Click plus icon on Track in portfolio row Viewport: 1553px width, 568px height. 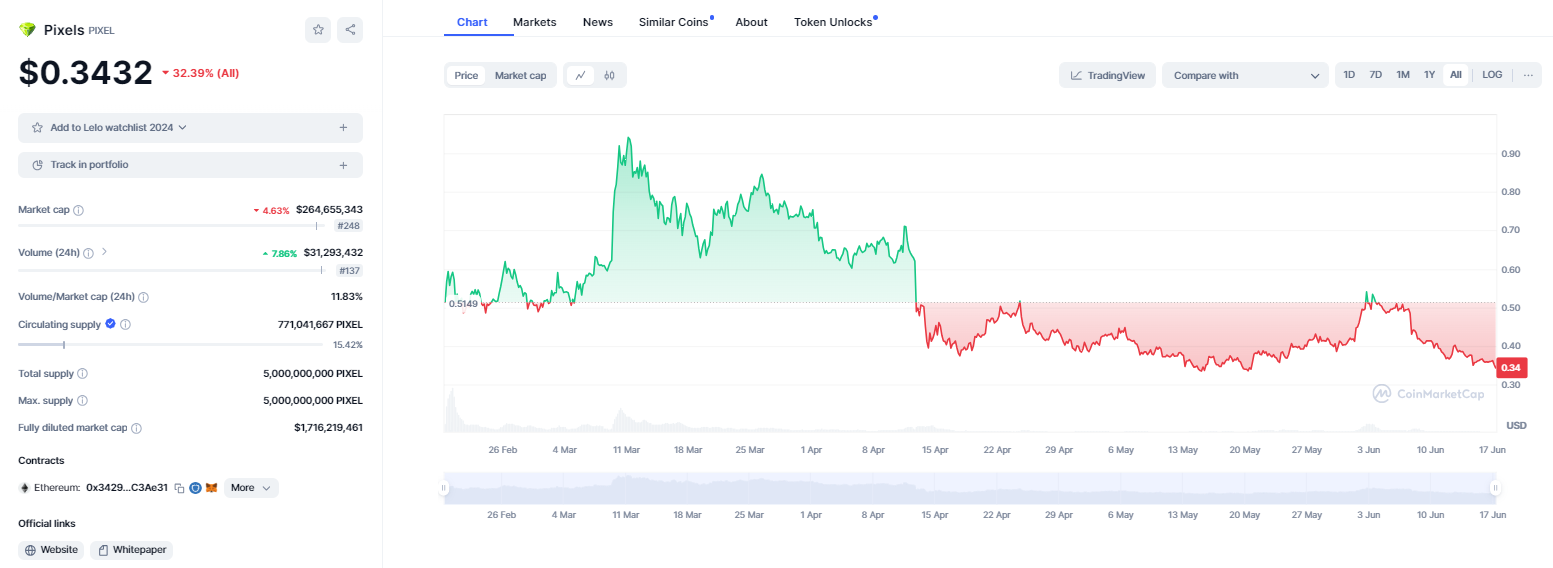pyautogui.click(x=343, y=165)
